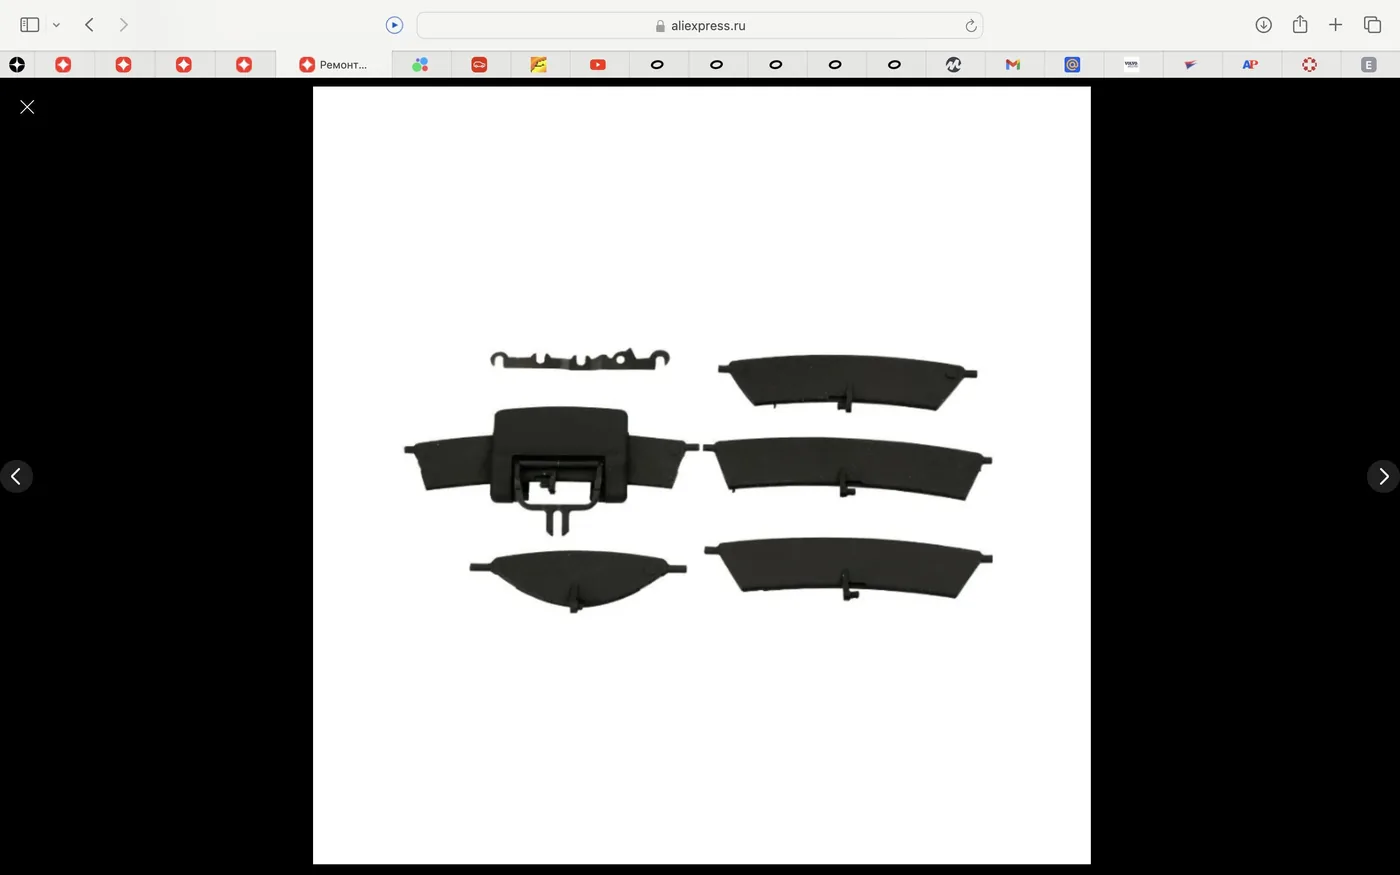Viewport: 1400px width, 875px height.
Task: Go back to the previous page
Action: point(90,25)
